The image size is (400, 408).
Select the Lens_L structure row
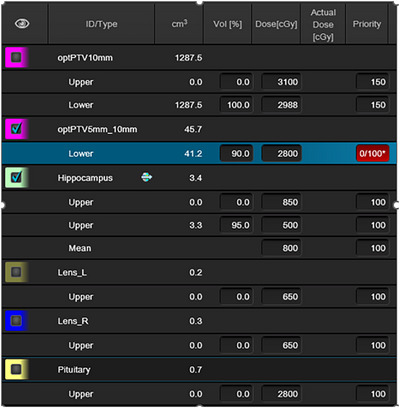tap(199, 272)
